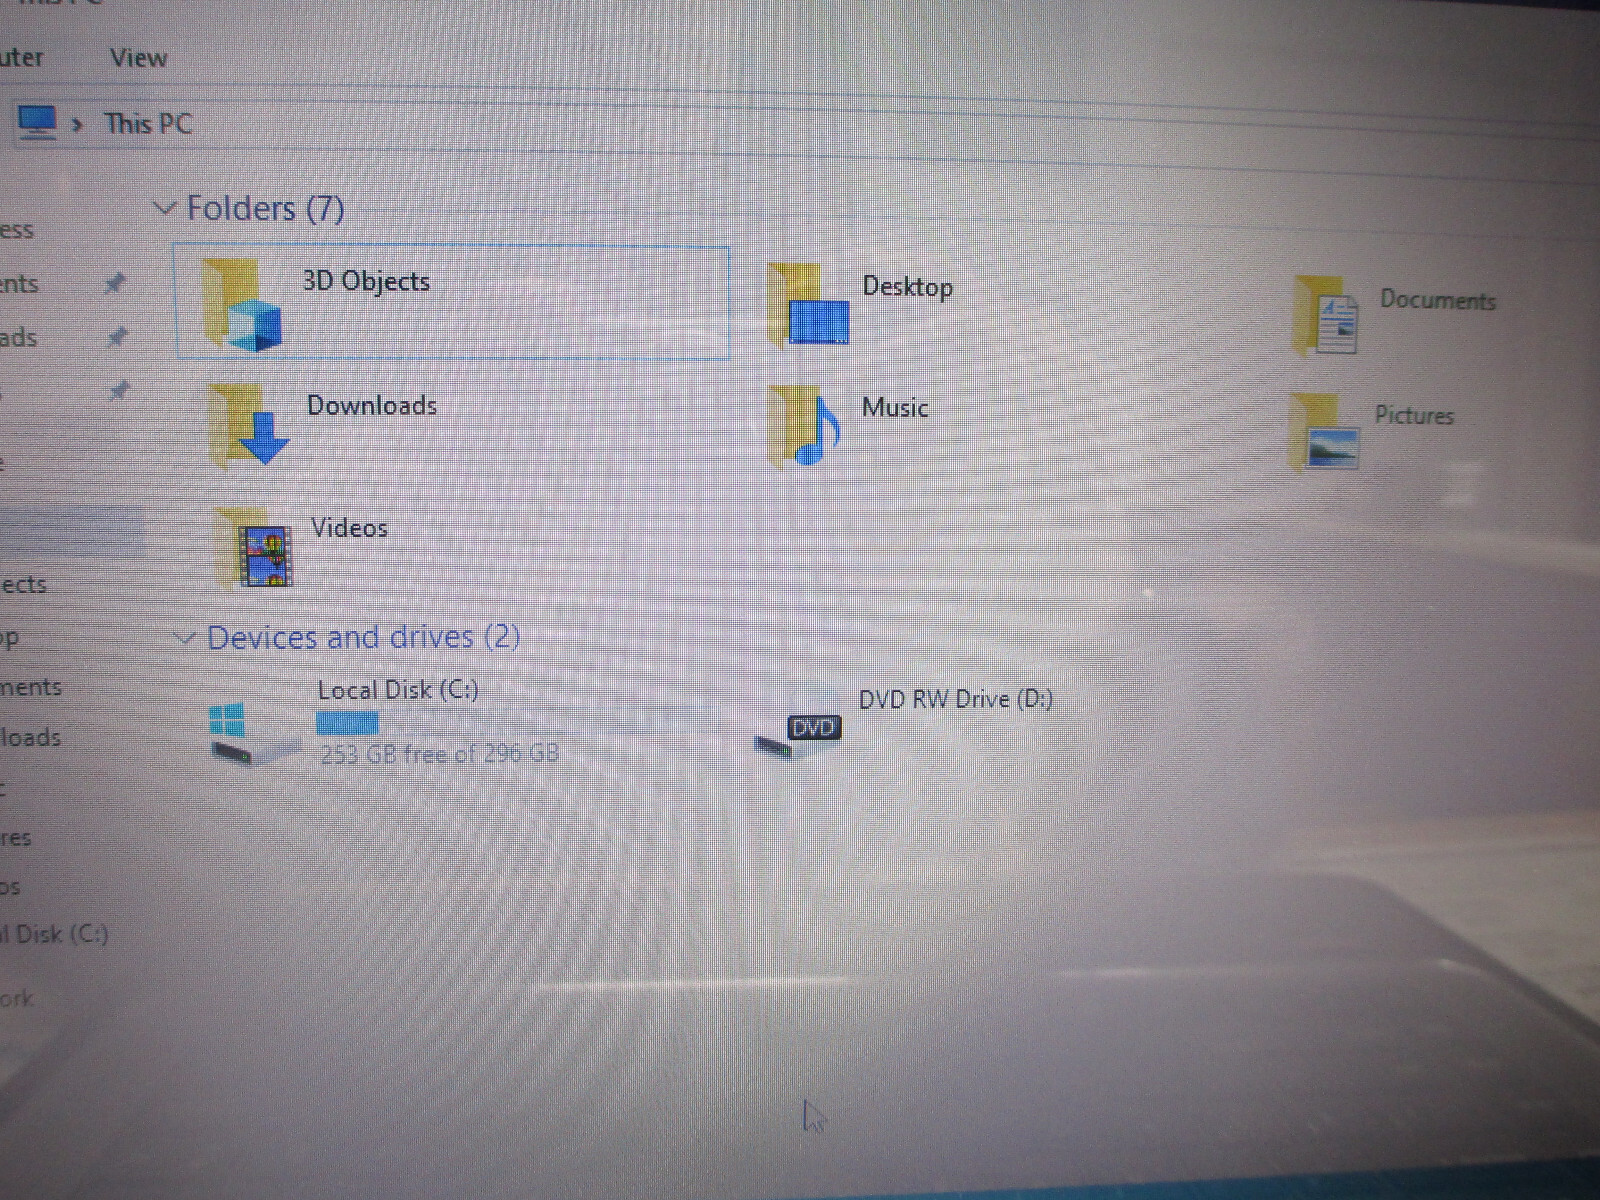
Task: Open the Desktop folder icon
Action: tap(810, 306)
